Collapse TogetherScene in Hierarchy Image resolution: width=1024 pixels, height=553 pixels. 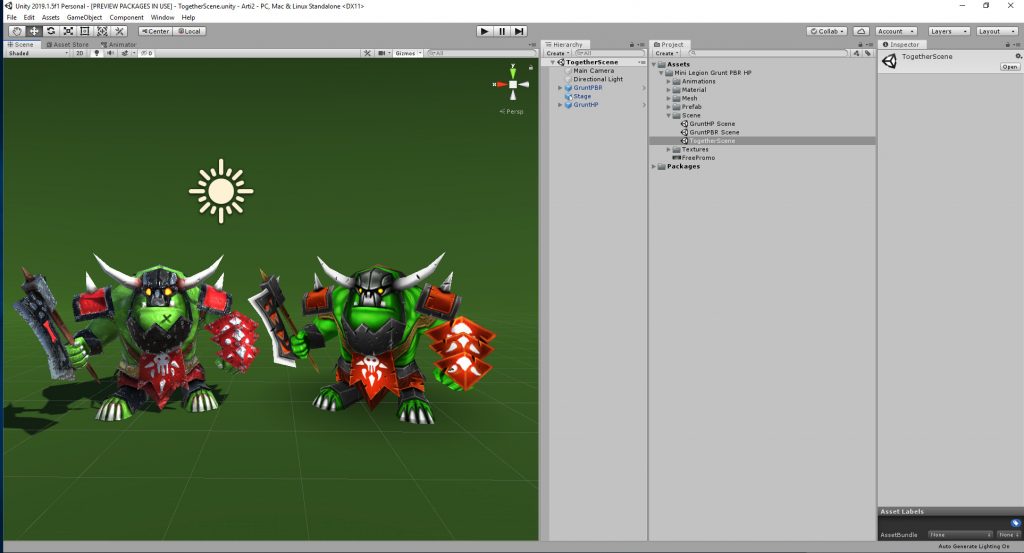pyautogui.click(x=552, y=62)
